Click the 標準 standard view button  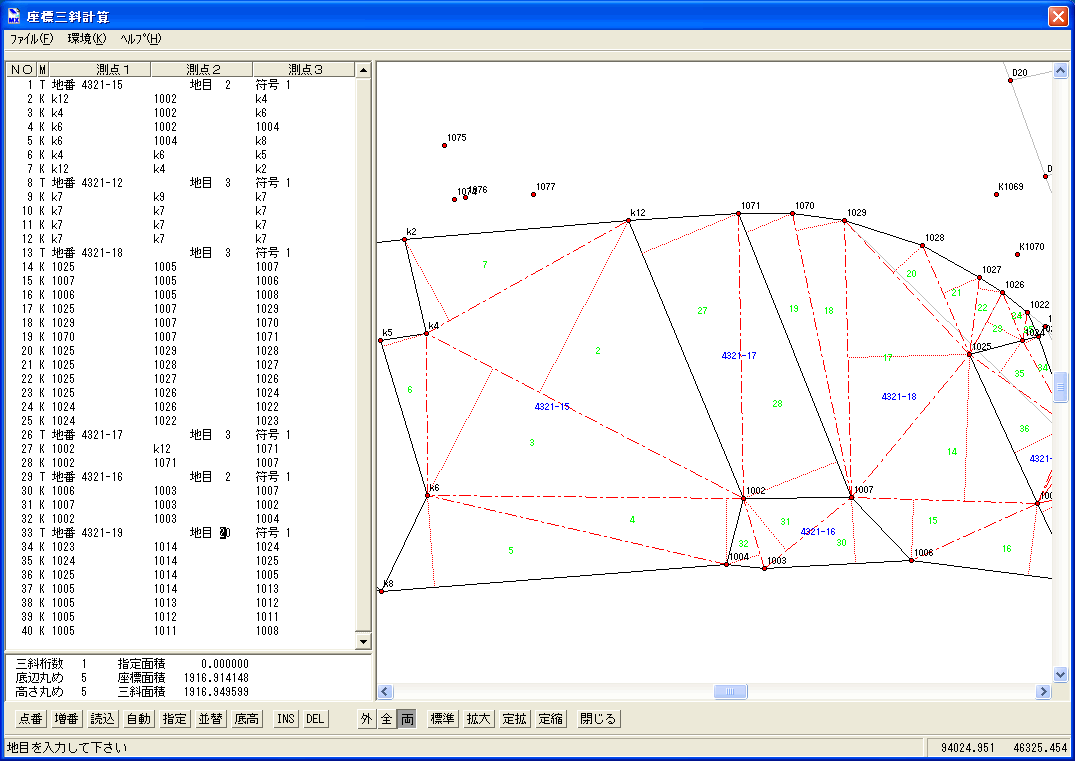(x=442, y=719)
